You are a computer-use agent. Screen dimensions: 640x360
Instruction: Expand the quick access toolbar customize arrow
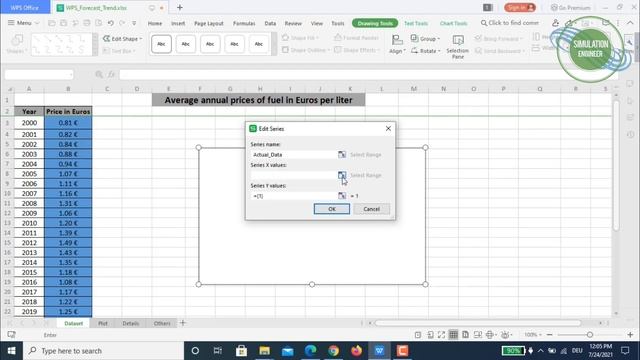tap(134, 23)
